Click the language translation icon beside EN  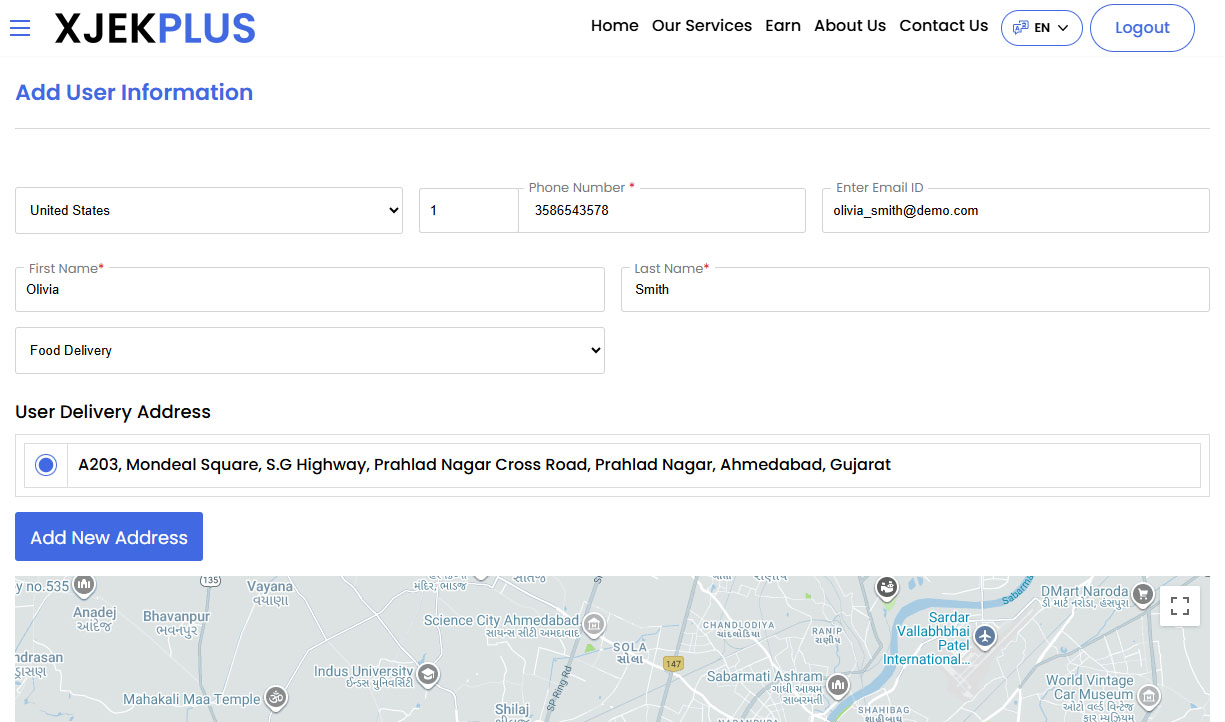(1021, 28)
